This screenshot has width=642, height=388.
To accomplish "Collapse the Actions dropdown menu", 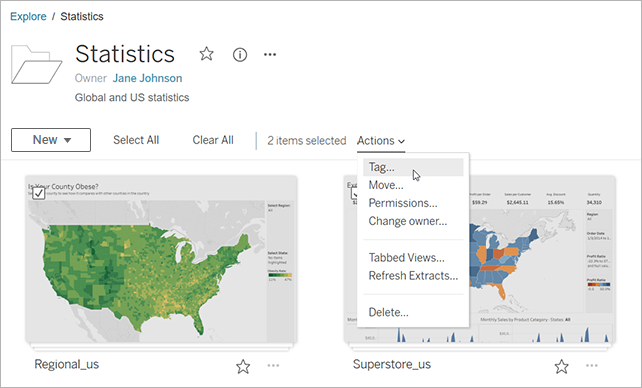I will coord(381,141).
